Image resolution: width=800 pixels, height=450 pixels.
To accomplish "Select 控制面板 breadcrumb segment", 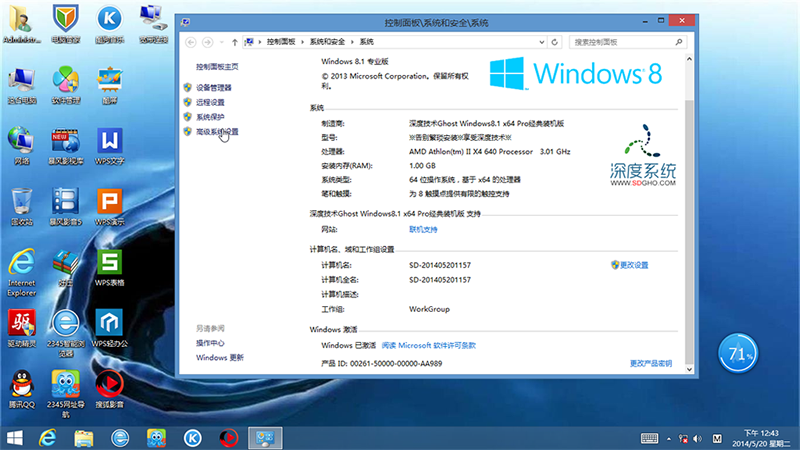I will click(x=281, y=42).
